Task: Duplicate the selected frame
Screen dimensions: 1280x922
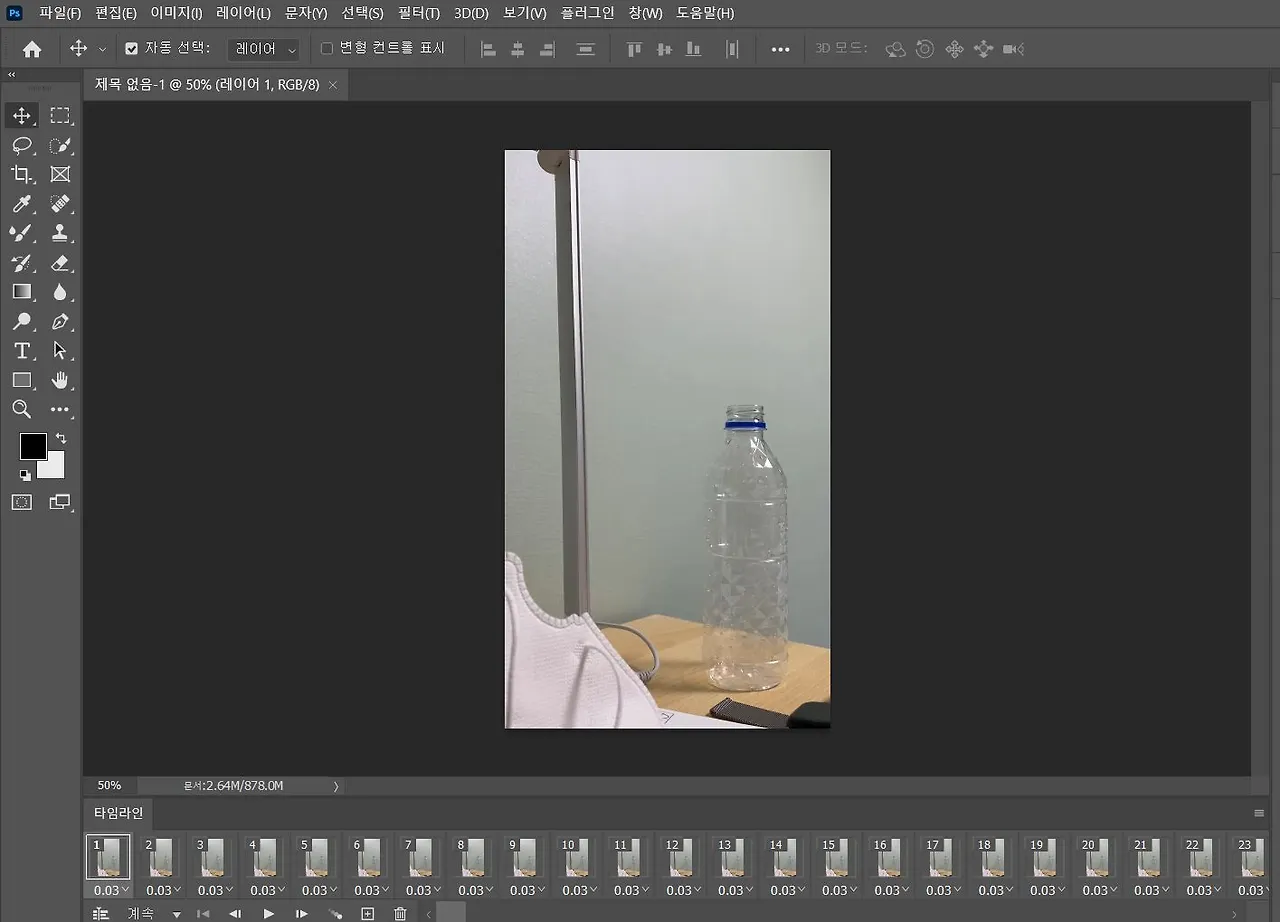Action: 367,914
